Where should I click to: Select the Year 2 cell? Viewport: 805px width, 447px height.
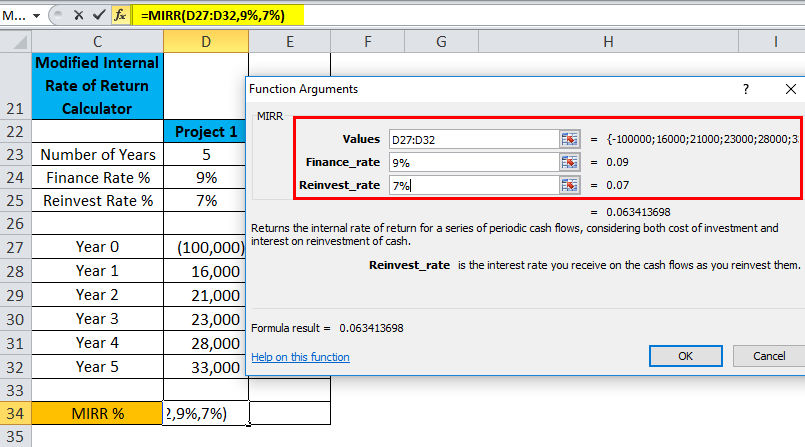98,295
